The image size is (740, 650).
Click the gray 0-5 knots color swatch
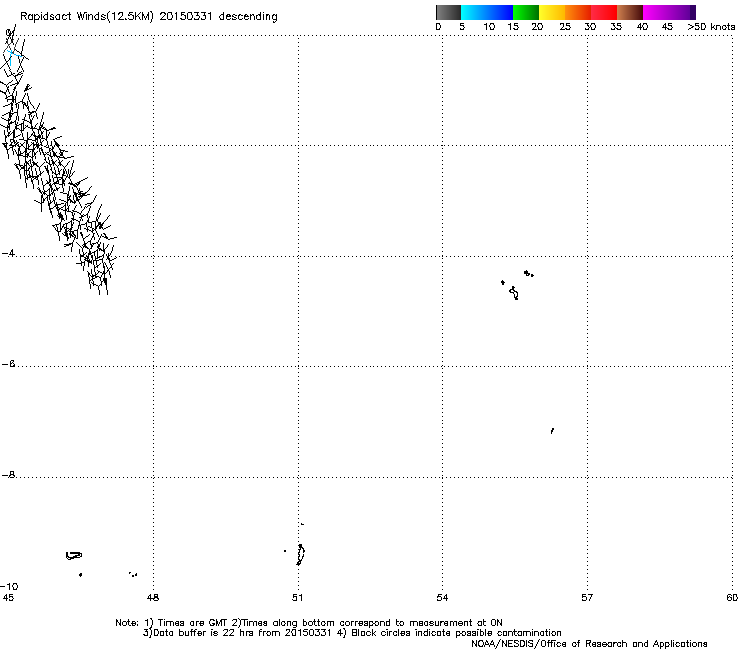click(448, 12)
